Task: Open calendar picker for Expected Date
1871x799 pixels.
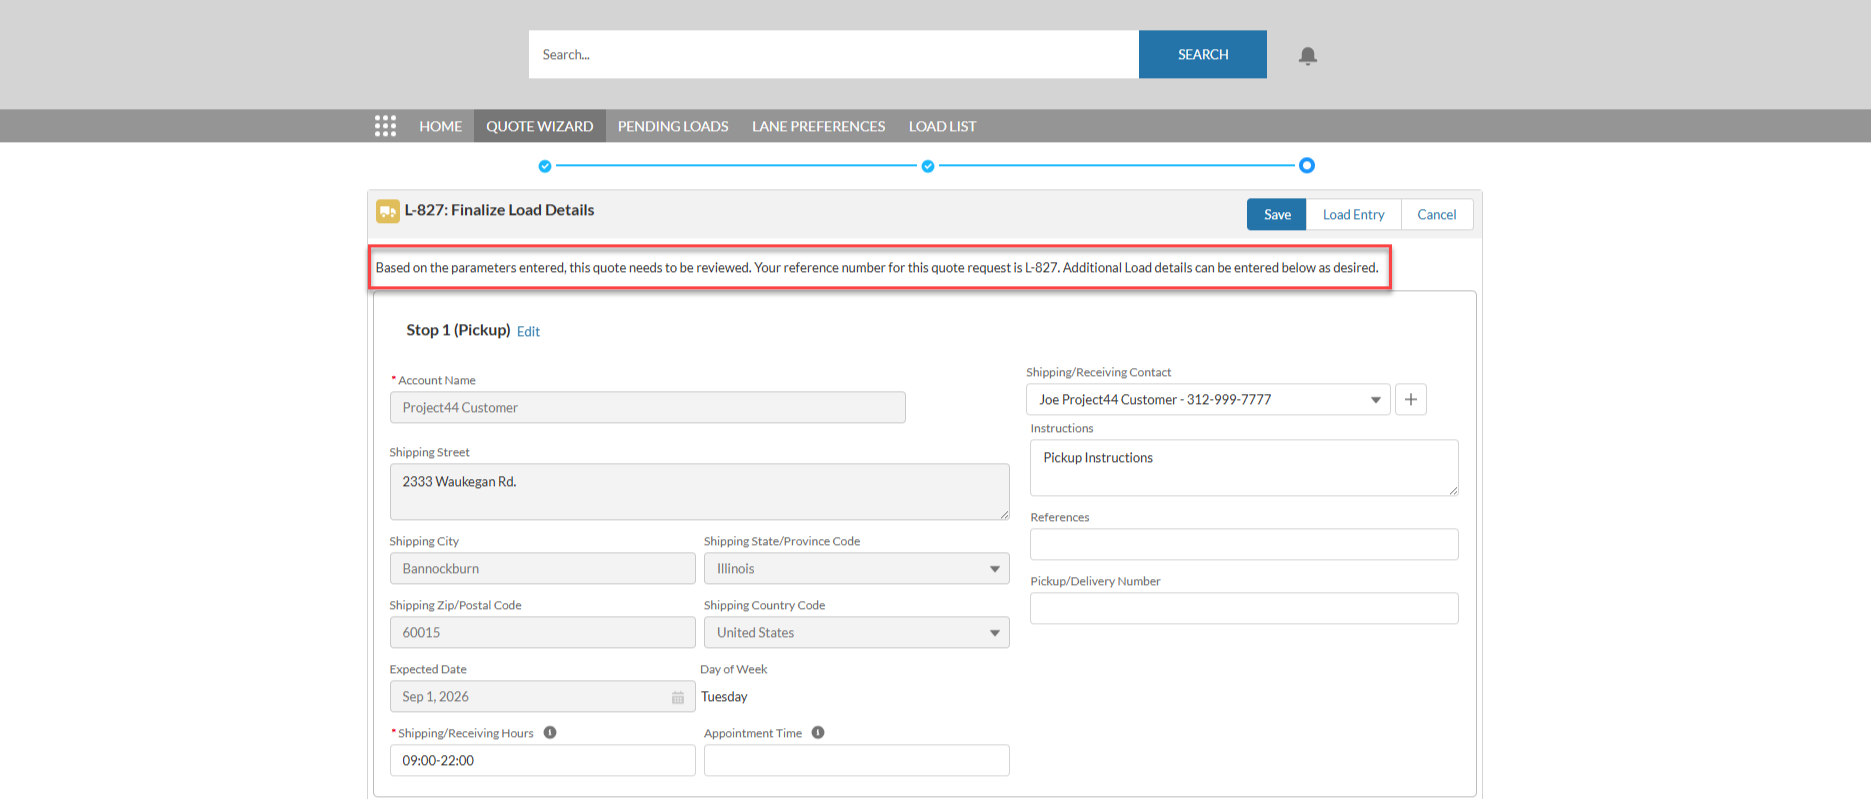Action: [678, 697]
